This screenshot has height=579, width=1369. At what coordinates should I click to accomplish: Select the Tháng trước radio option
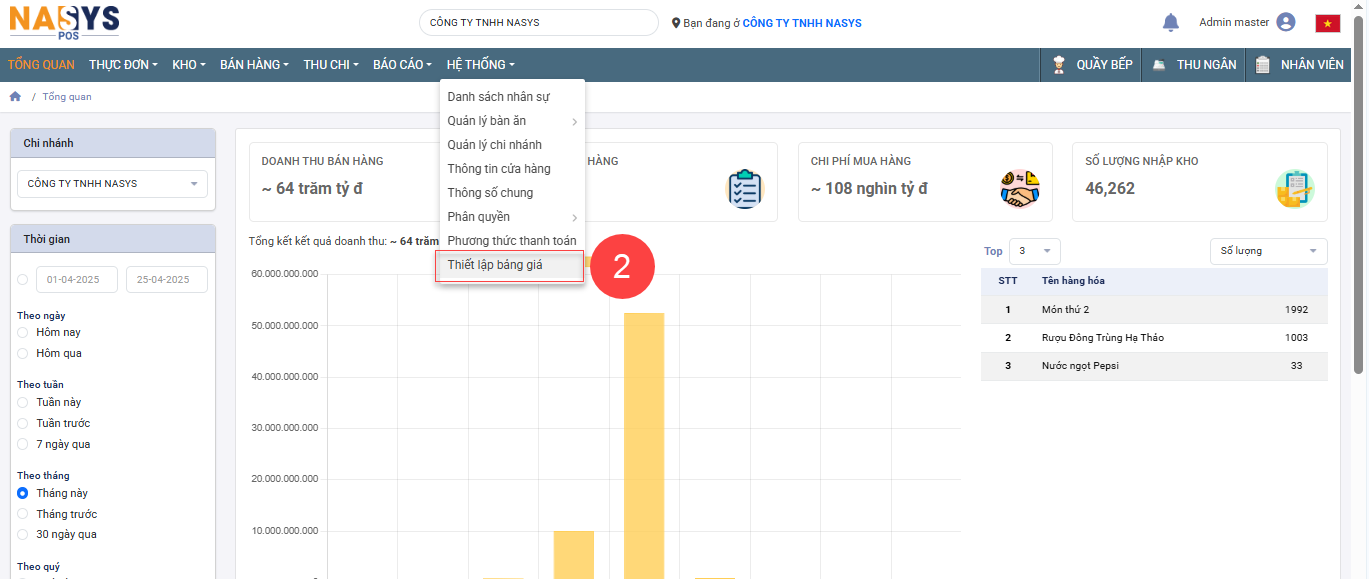[23, 514]
